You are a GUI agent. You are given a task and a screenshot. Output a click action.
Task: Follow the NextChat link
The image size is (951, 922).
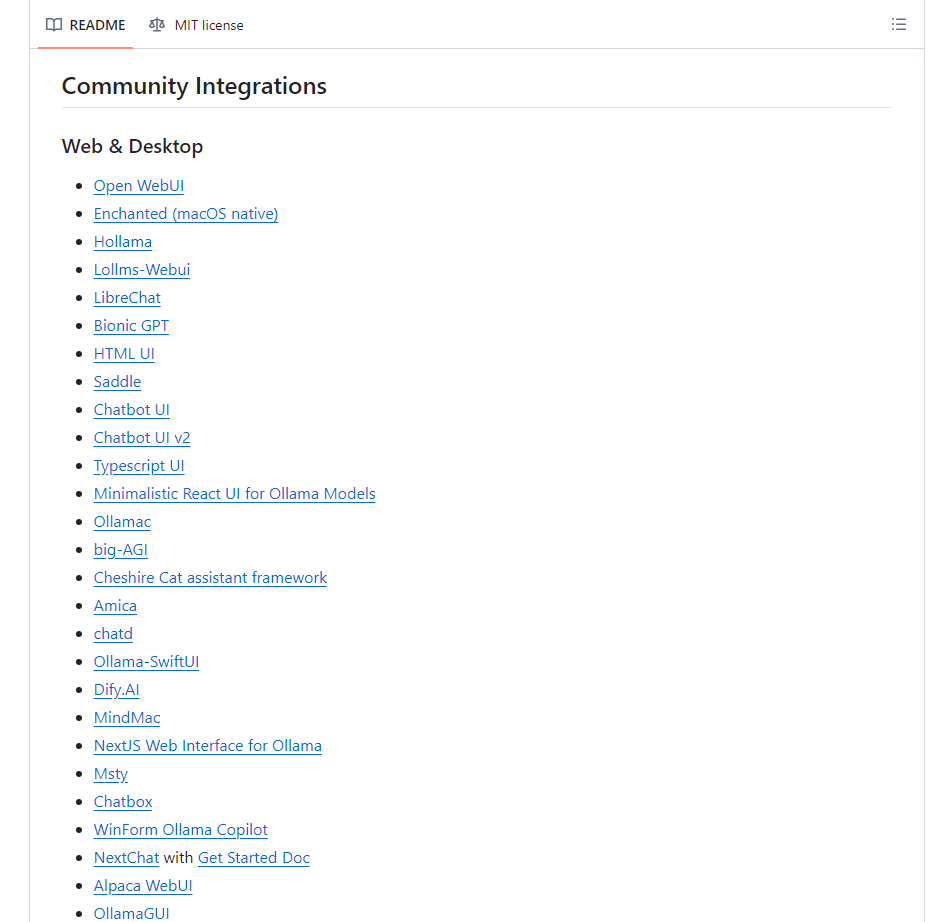(126, 858)
